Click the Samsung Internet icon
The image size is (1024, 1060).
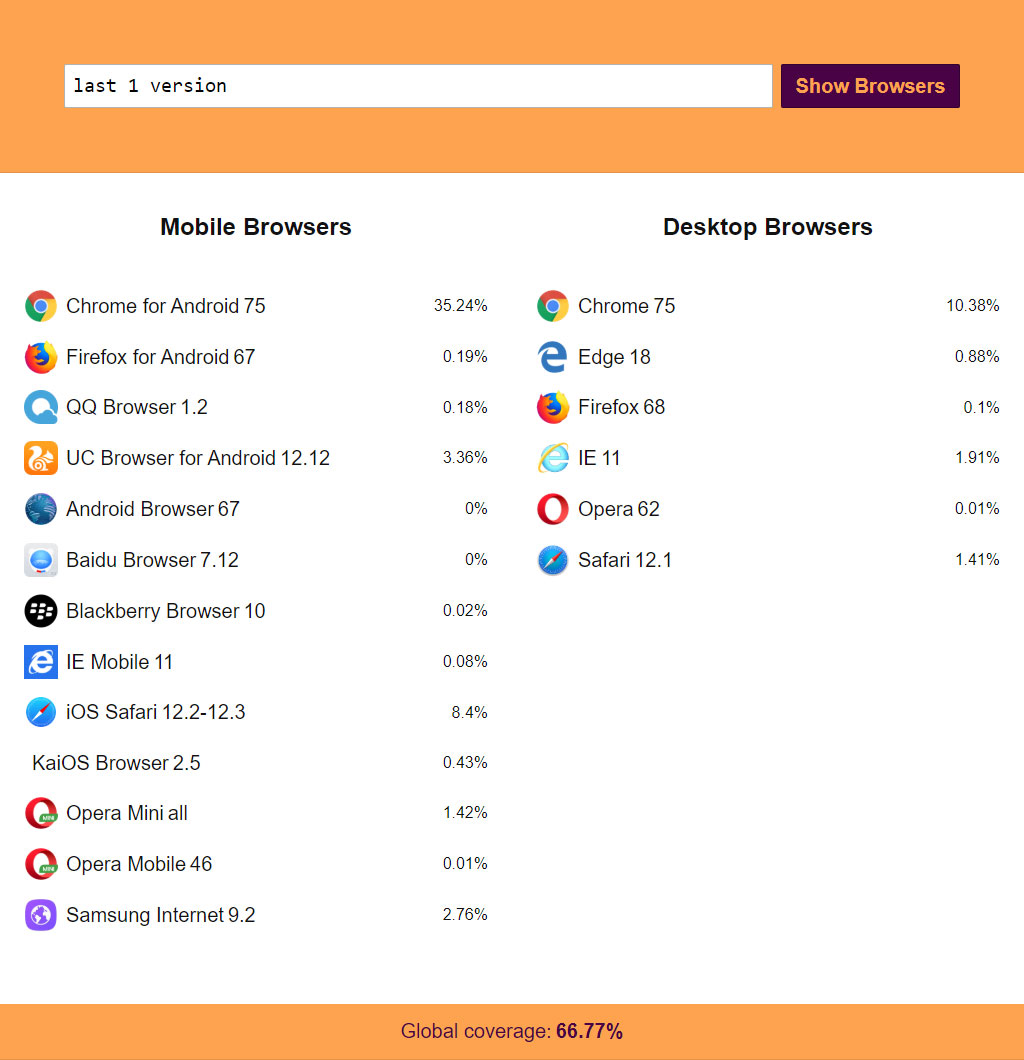click(x=41, y=915)
